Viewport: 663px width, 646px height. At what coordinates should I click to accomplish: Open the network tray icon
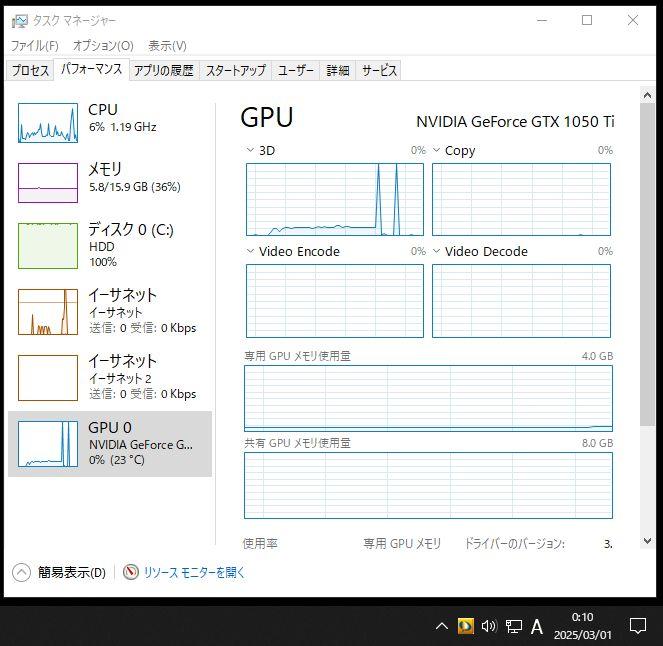tap(514, 626)
